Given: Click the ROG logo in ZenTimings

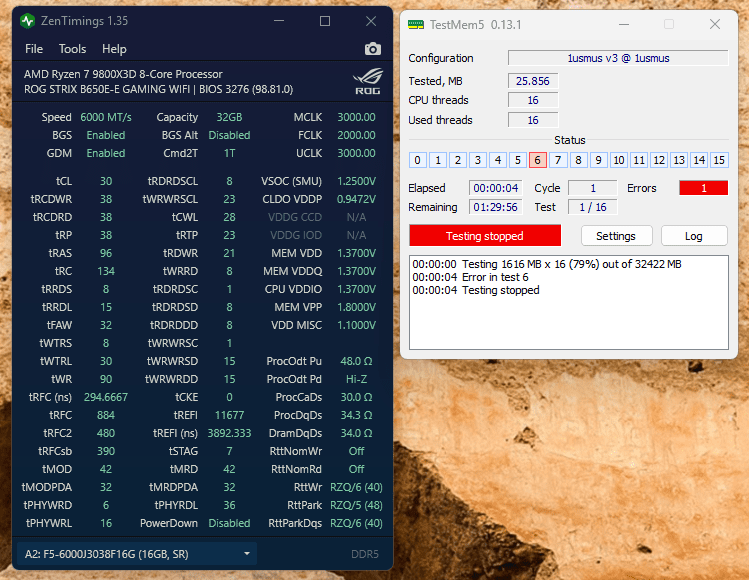Looking at the screenshot, I should click(368, 81).
